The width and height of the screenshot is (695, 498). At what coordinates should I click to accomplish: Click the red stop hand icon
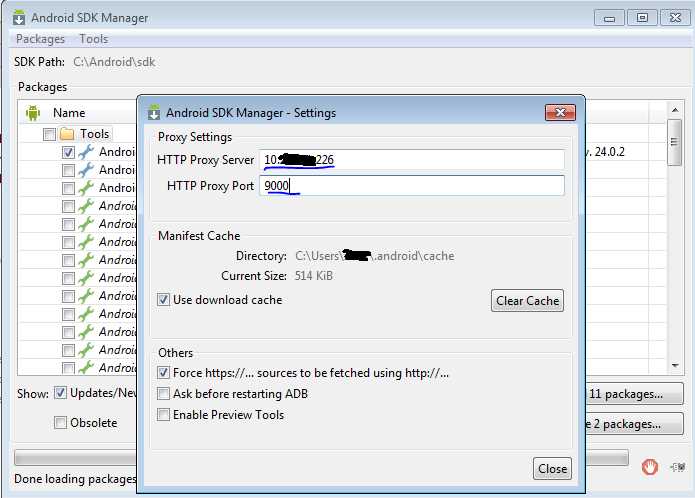coord(650,467)
